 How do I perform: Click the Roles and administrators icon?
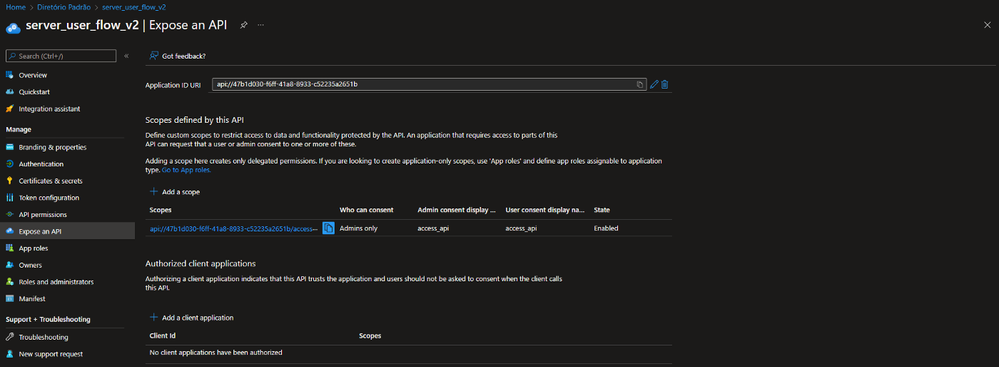point(10,282)
